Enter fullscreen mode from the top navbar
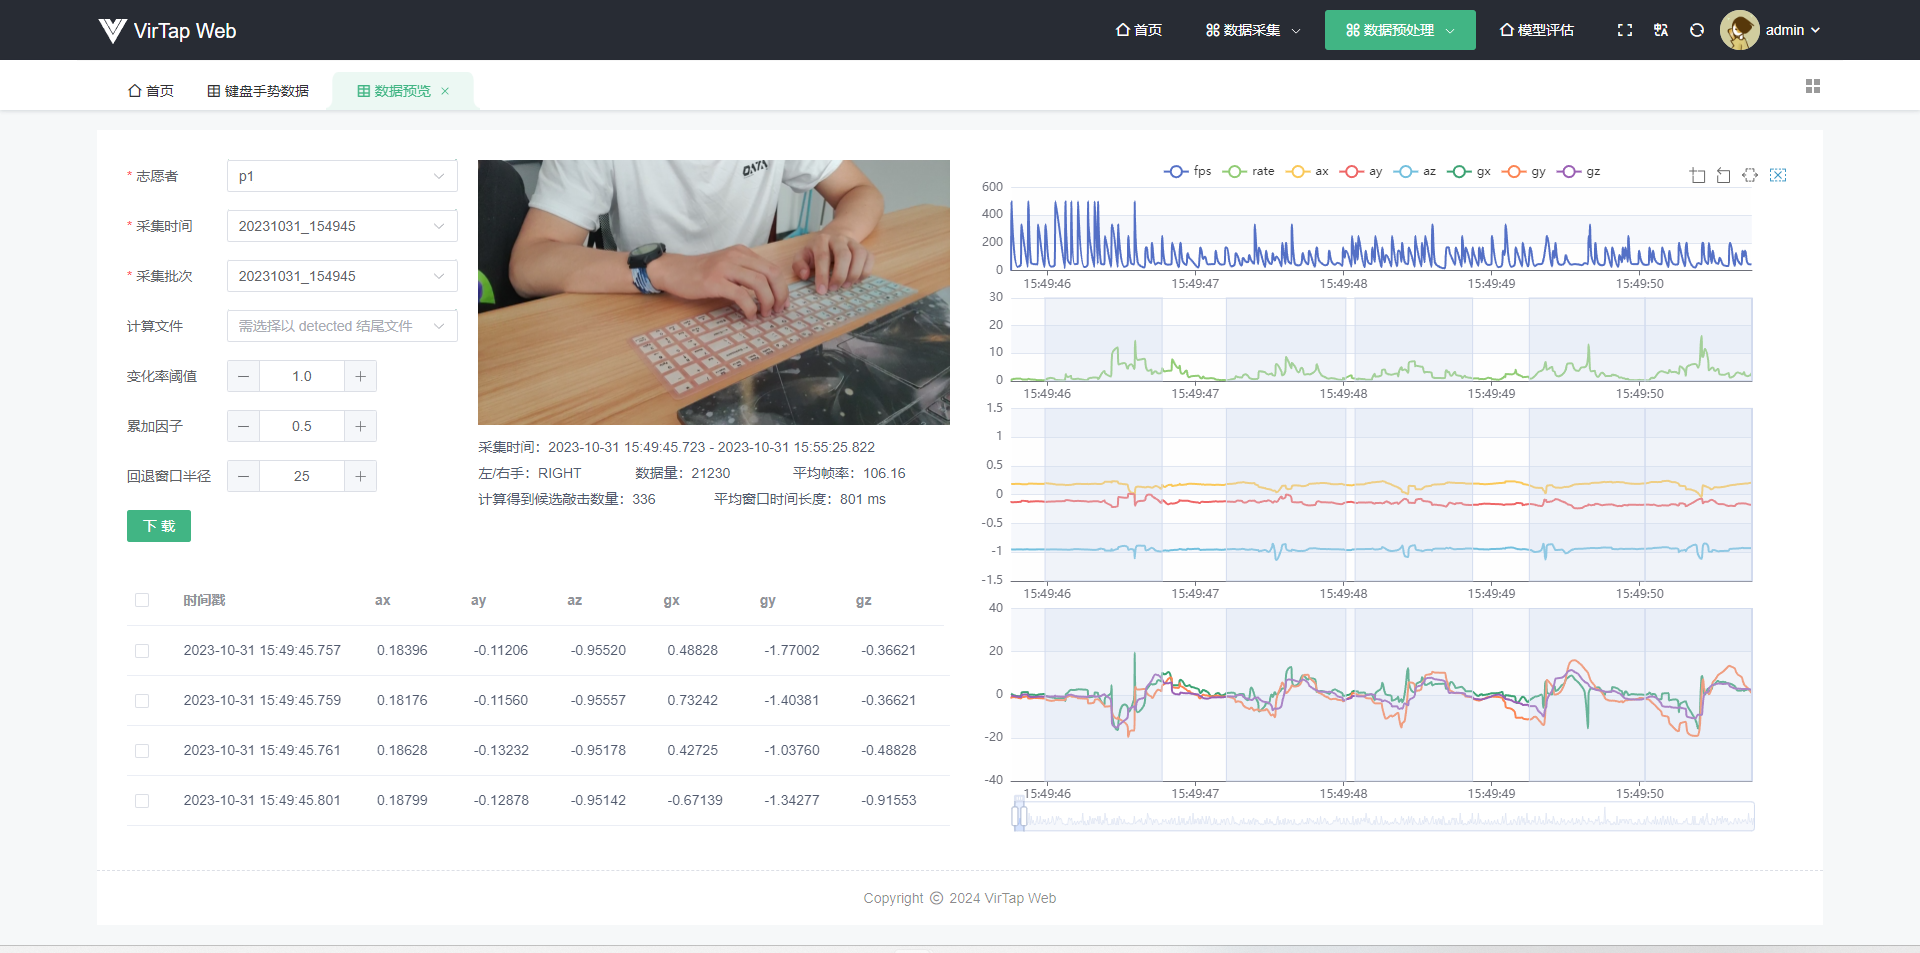Image resolution: width=1920 pixels, height=953 pixels. (x=1625, y=30)
